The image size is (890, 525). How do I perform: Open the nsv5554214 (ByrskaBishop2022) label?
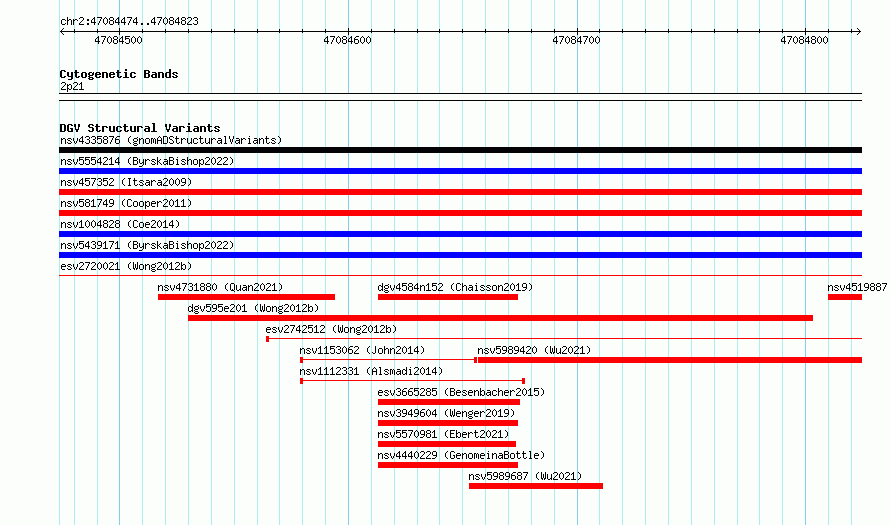tap(147, 161)
